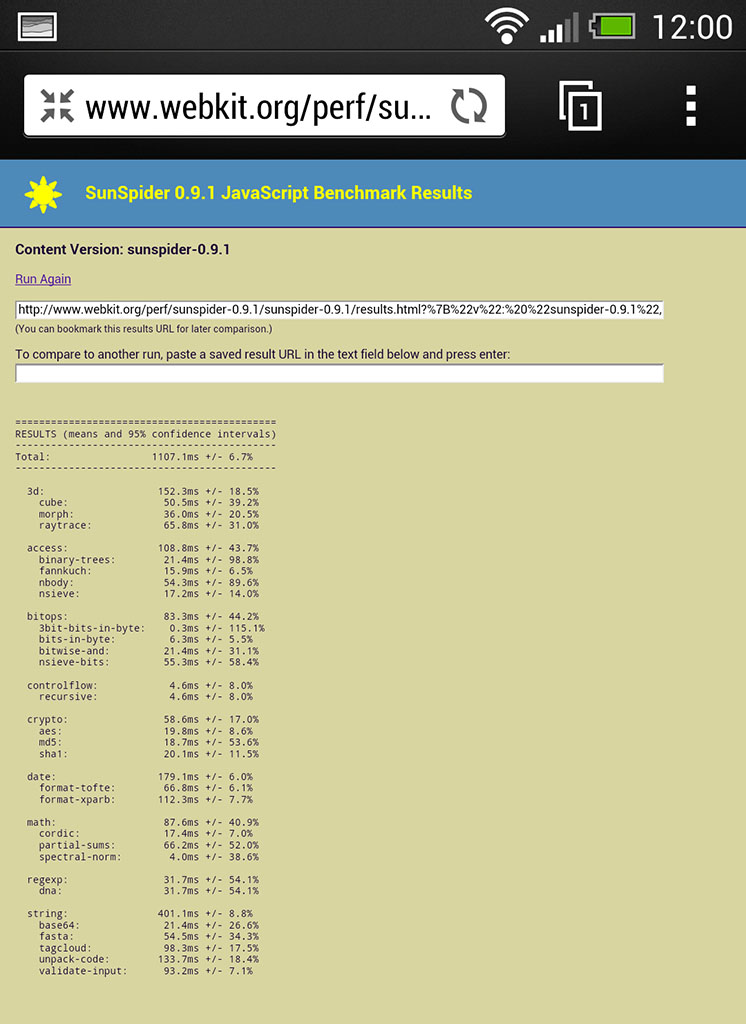Click the morph: 36.0ms row
746x1024 pixels.
coord(148,514)
